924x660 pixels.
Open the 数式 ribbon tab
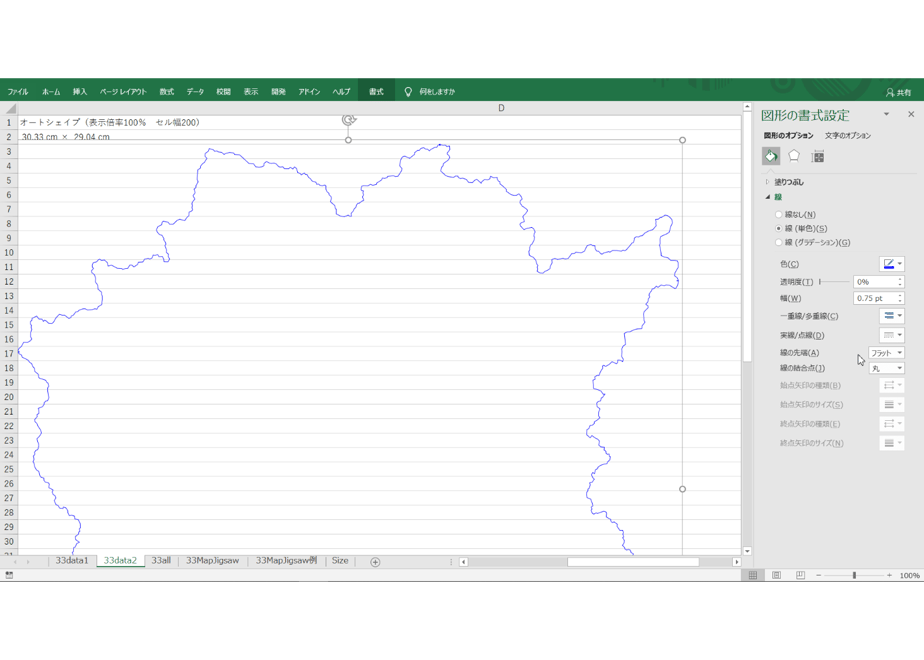[167, 92]
